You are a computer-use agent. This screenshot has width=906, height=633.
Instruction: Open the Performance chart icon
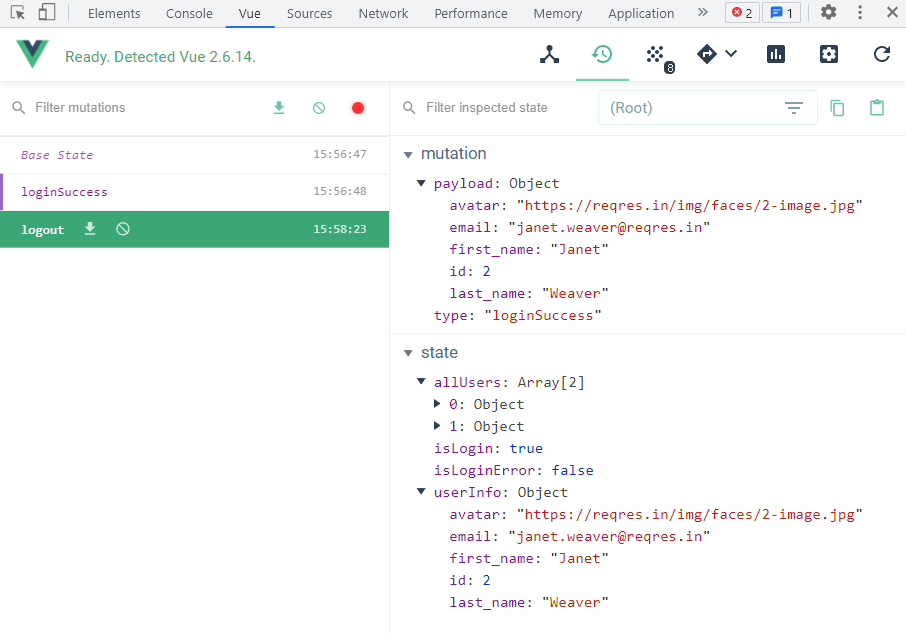[x=775, y=54]
